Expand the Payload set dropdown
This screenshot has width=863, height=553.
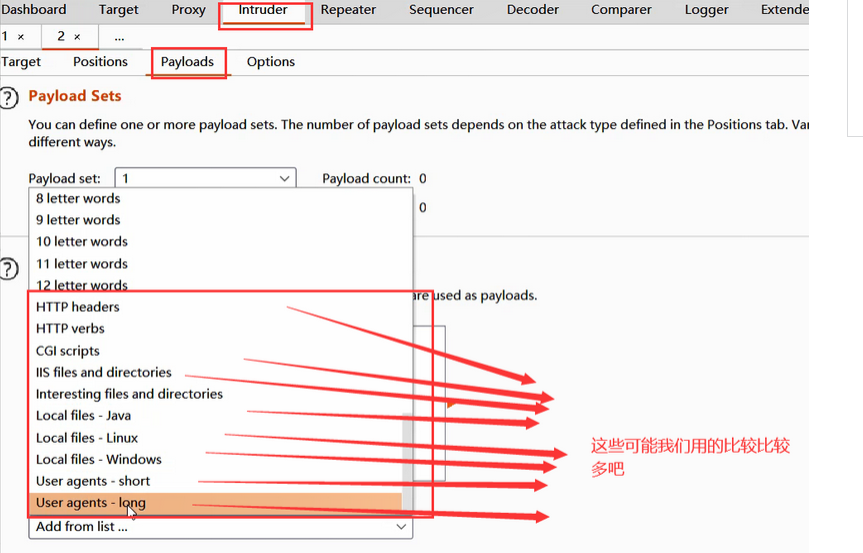(205, 178)
